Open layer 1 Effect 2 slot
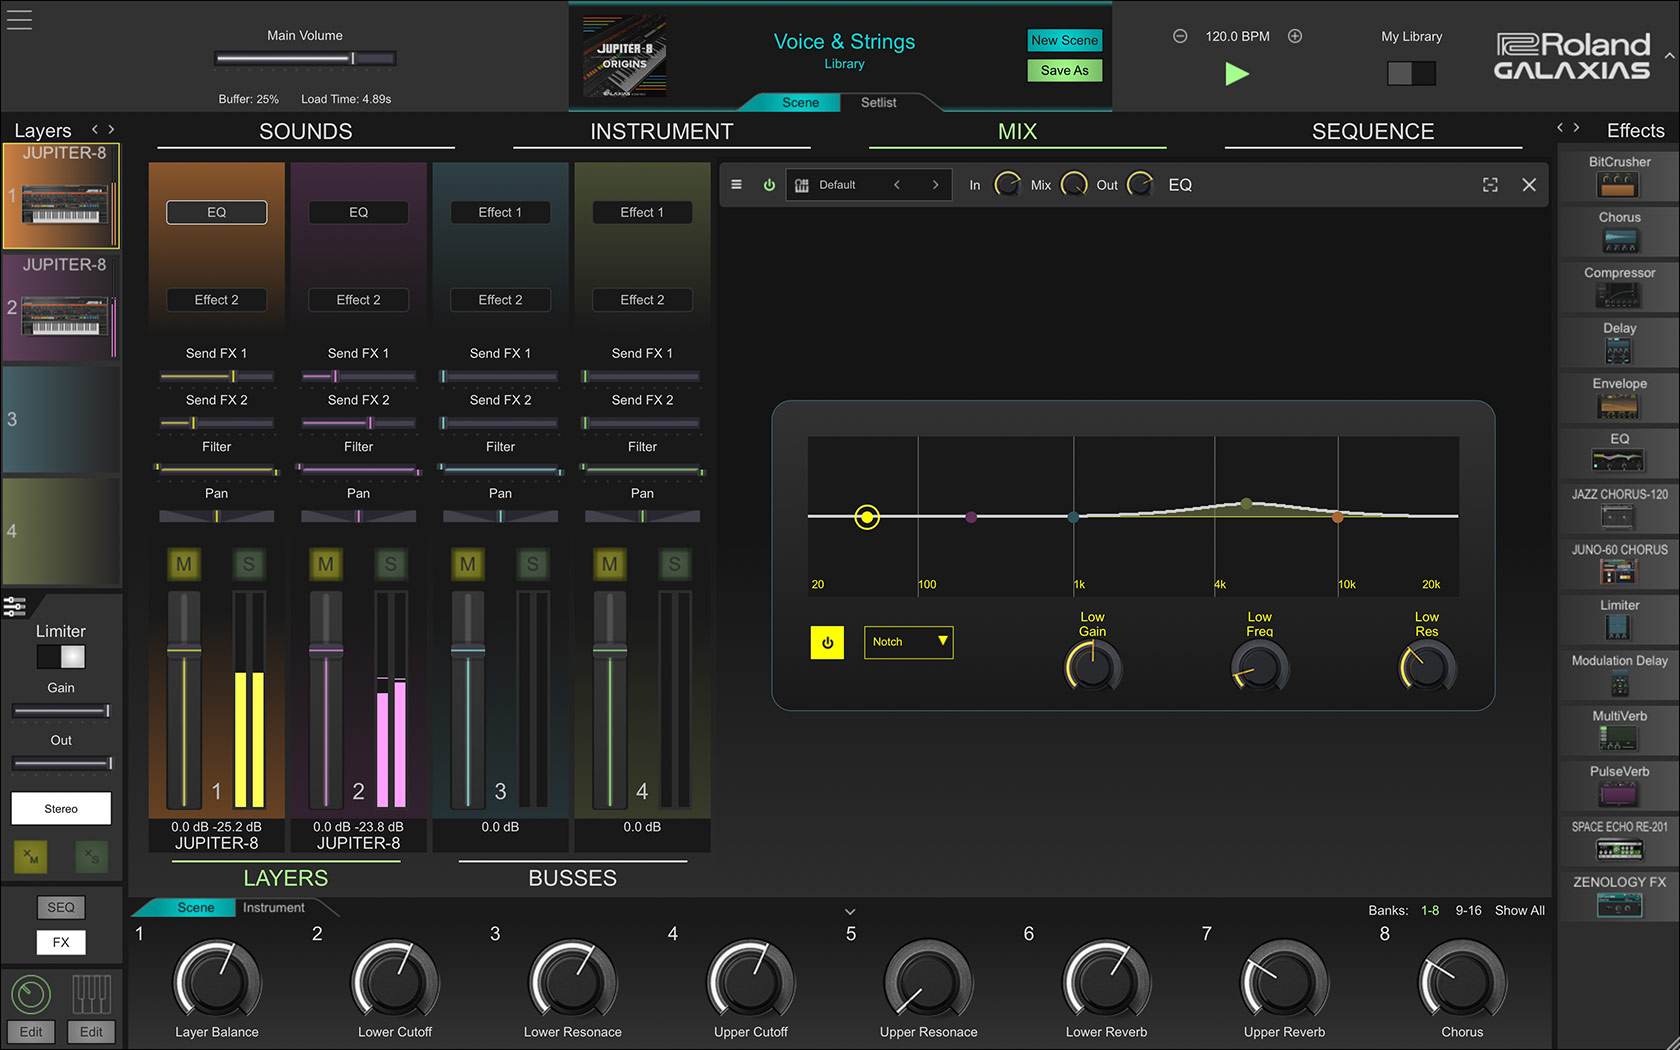 click(x=217, y=300)
